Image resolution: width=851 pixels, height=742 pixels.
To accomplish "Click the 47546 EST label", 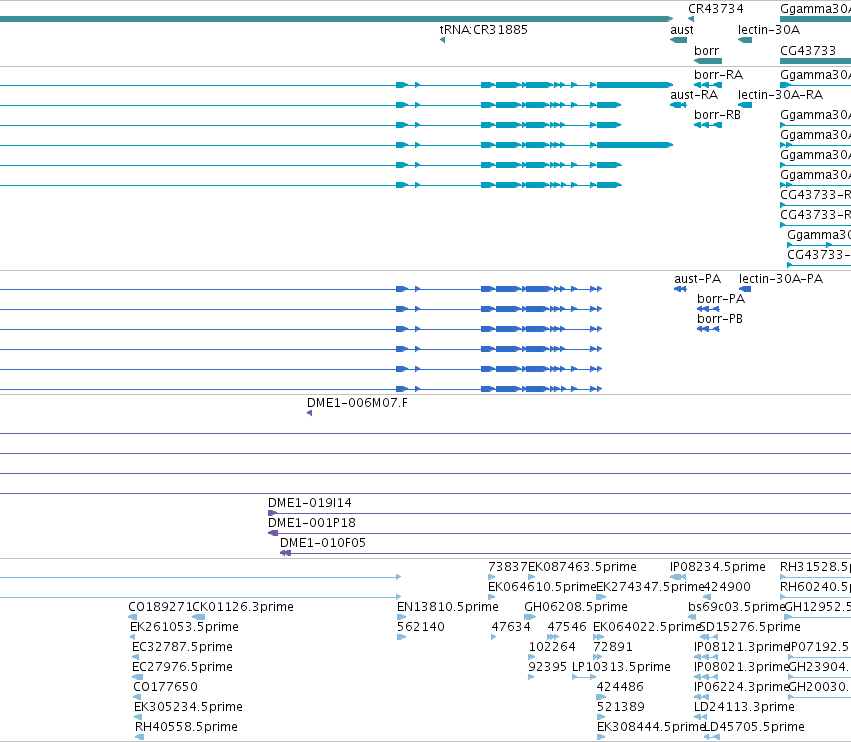I will [567, 627].
